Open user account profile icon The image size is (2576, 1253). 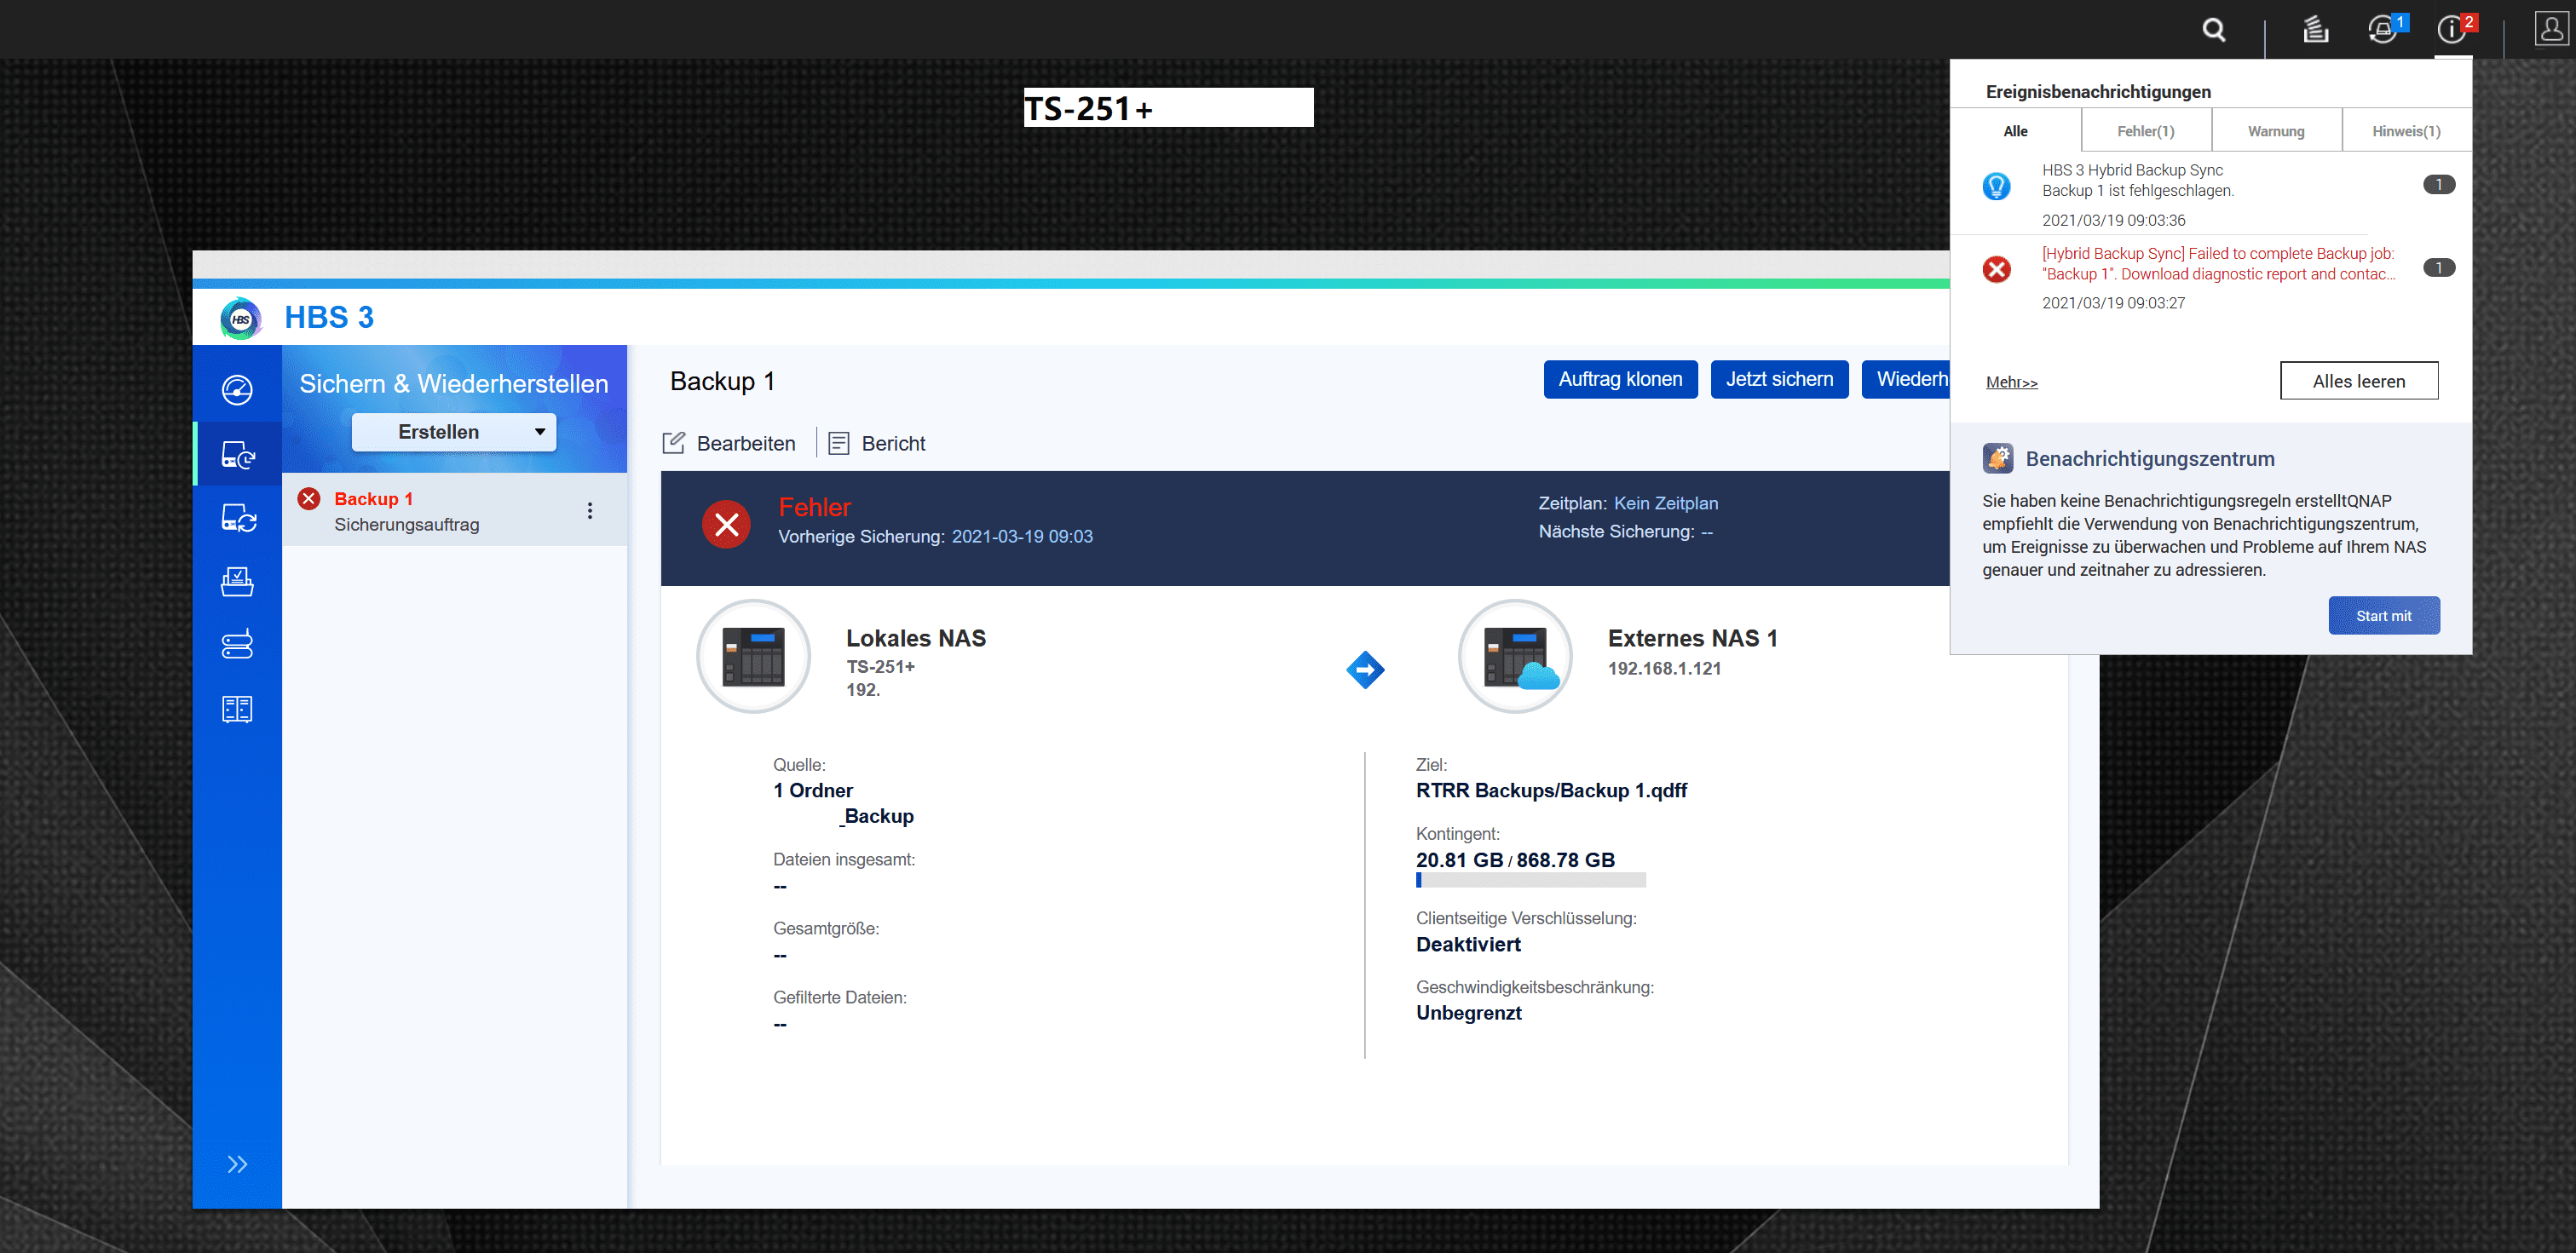2551,29
